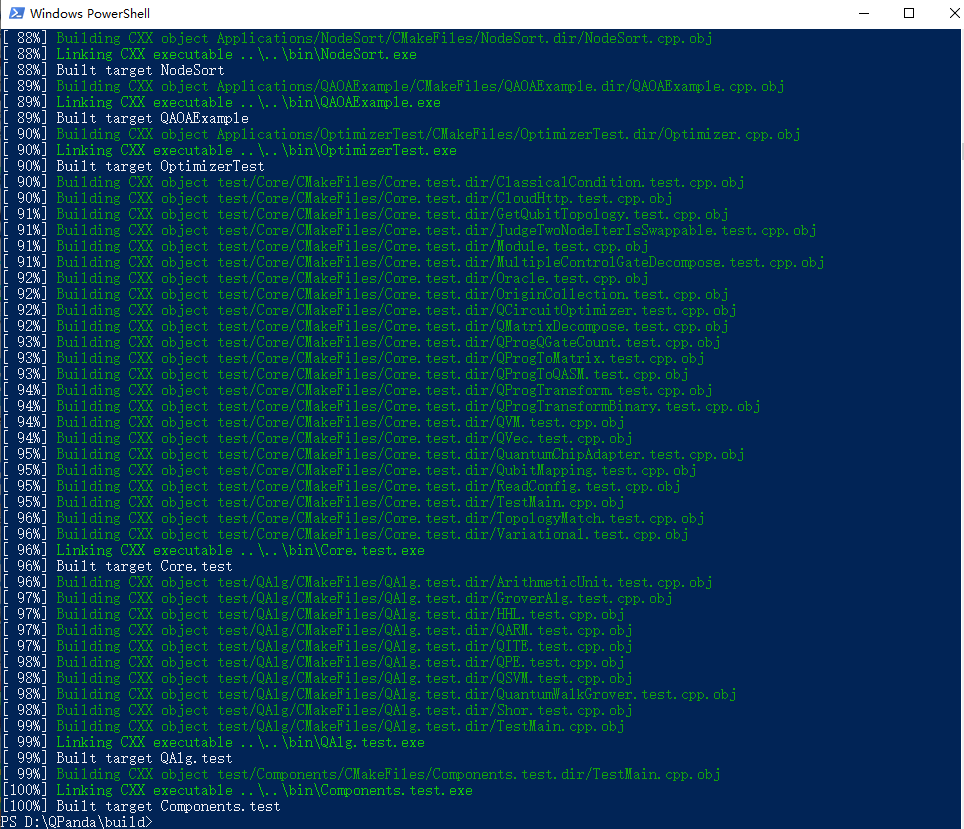964x829 pixels.
Task: Click the 'QuantumWalkGrover.test.cpp.obj' line
Action: [x=369, y=694]
